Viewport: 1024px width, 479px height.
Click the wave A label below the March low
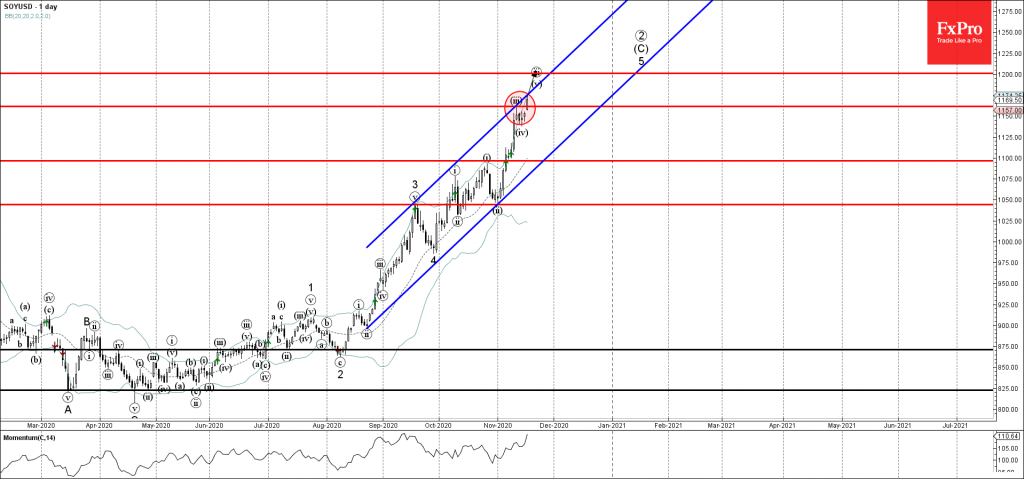pos(68,408)
